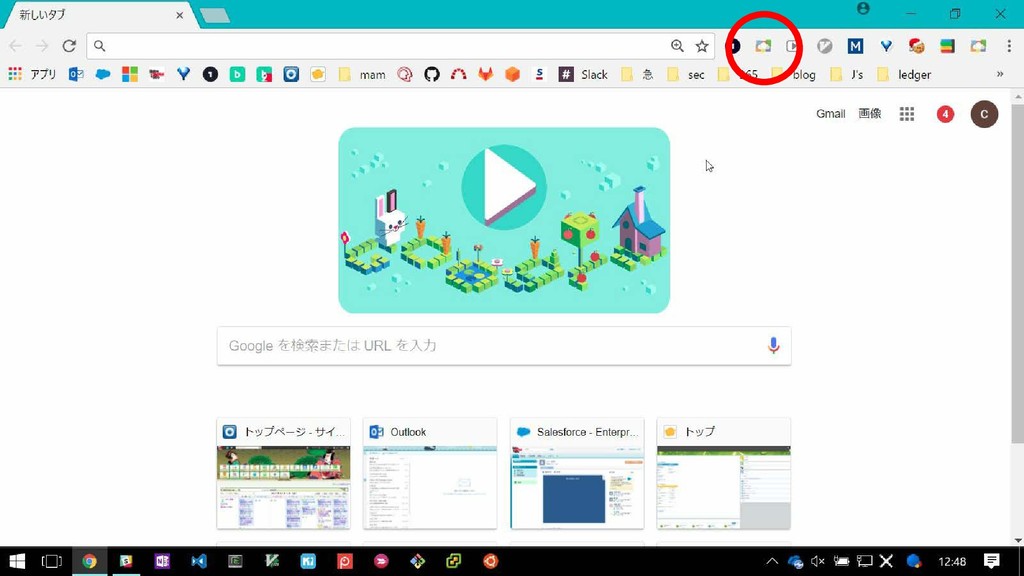Open the OneDrive cloud tray icon
The height and width of the screenshot is (576, 1024).
tap(795, 561)
